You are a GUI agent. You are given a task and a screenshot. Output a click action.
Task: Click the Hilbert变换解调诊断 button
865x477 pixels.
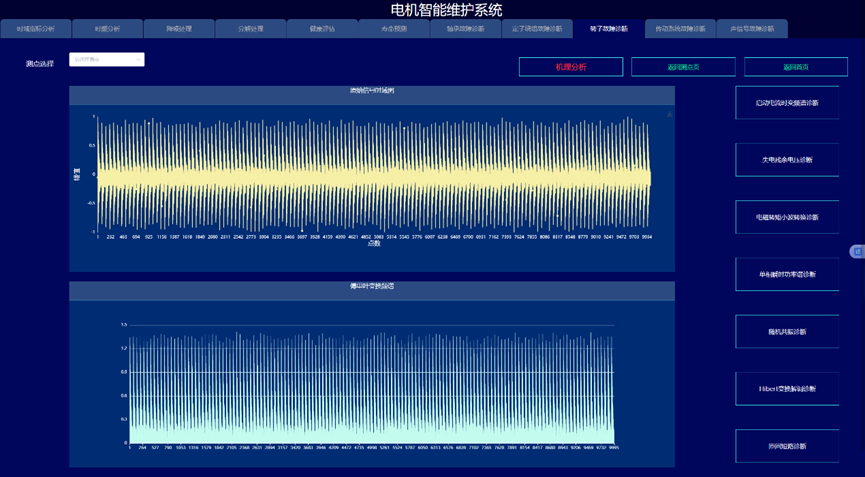tap(787, 389)
